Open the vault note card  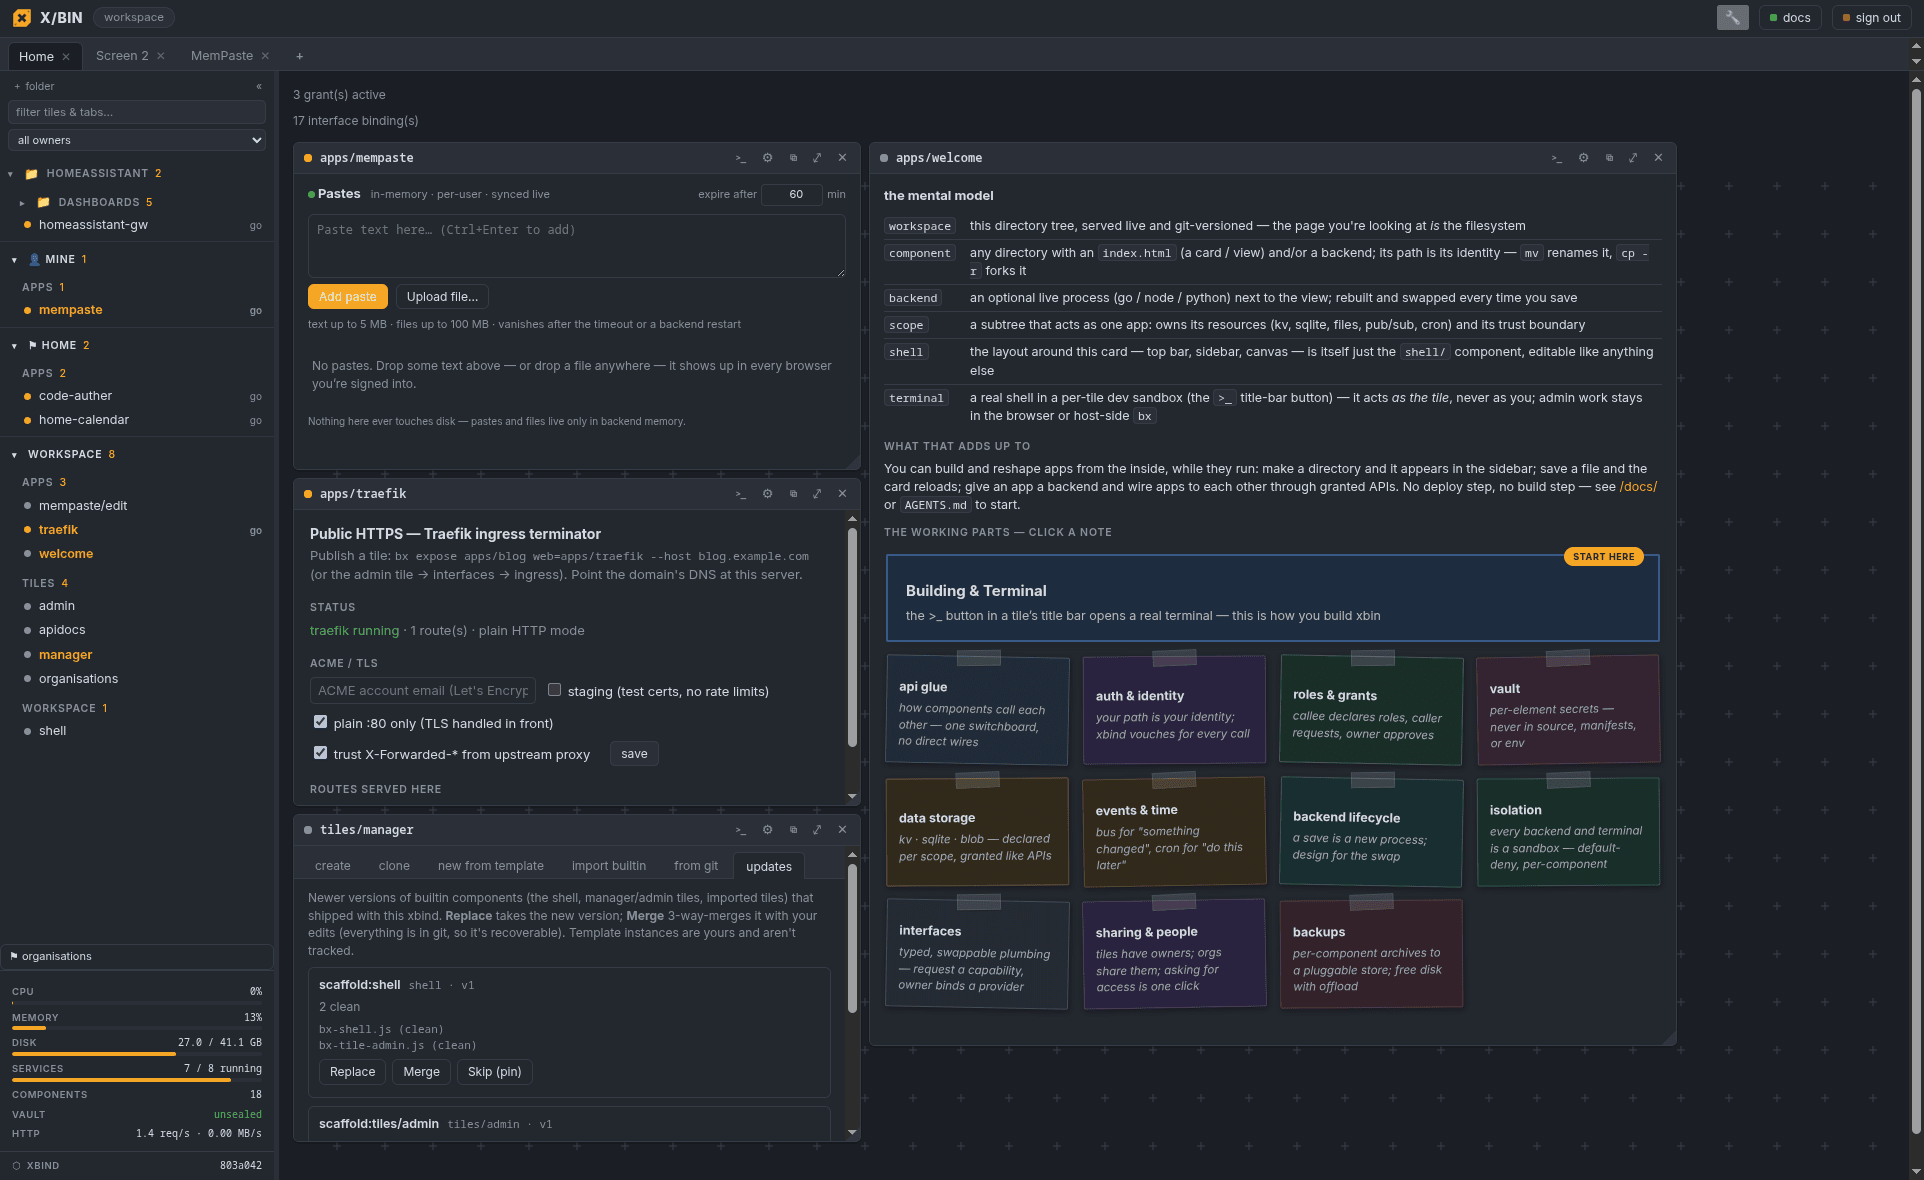pyautogui.click(x=1568, y=711)
